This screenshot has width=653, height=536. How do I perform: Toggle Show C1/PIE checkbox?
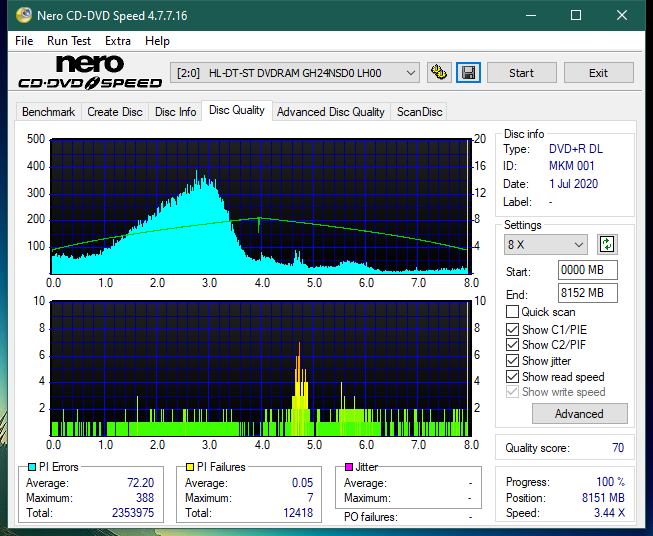coord(512,329)
